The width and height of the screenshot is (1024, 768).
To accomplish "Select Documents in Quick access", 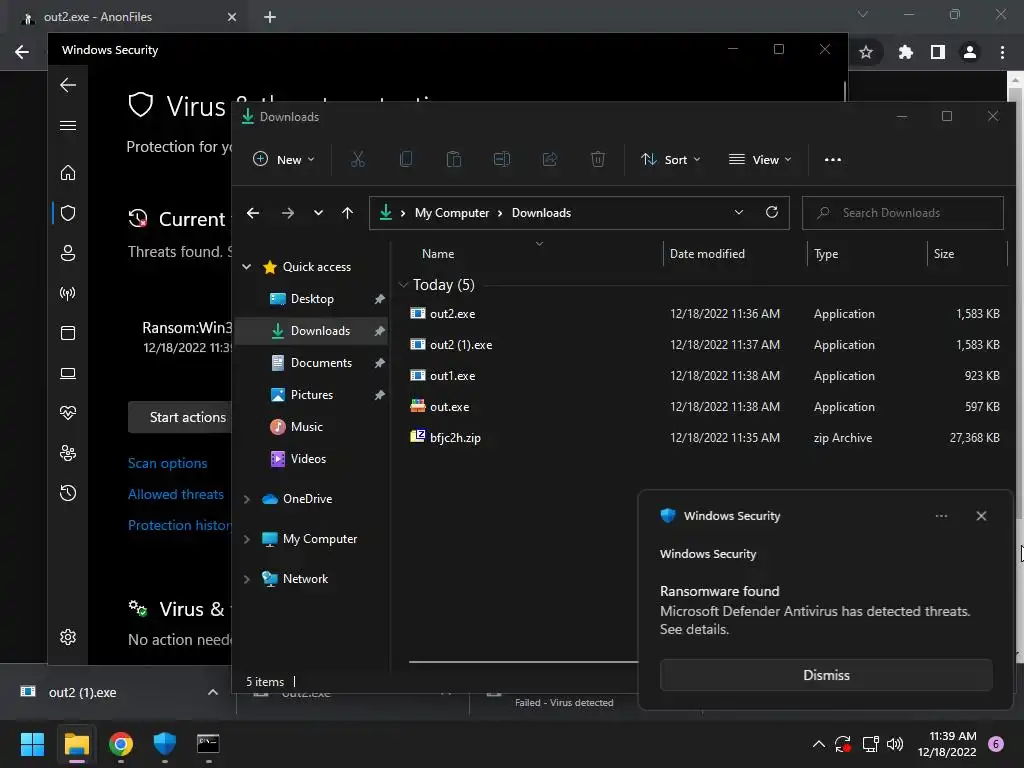I will point(321,362).
